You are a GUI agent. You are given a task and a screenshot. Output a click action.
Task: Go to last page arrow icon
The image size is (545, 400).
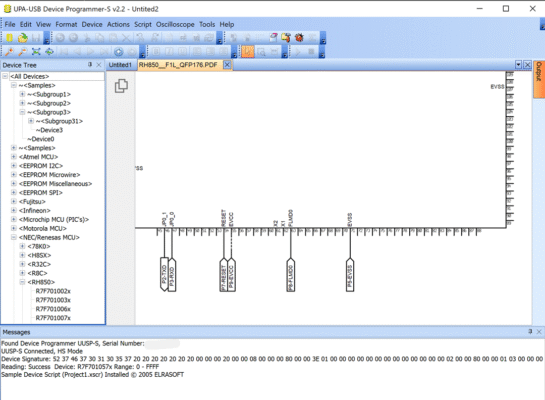(x=104, y=52)
